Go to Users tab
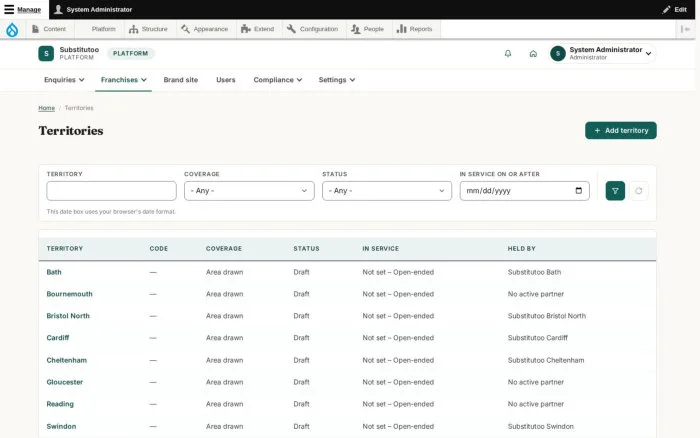This screenshot has width=700, height=438. pyautogui.click(x=225, y=80)
